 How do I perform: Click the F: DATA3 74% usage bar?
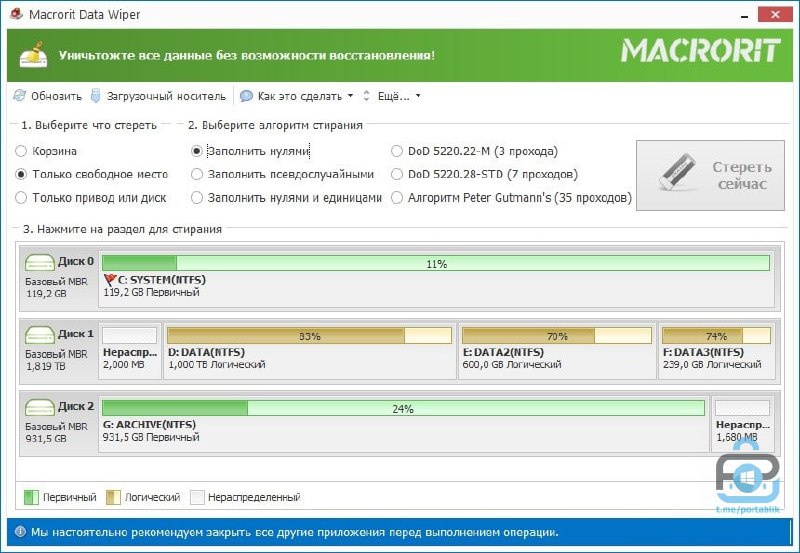coord(716,336)
